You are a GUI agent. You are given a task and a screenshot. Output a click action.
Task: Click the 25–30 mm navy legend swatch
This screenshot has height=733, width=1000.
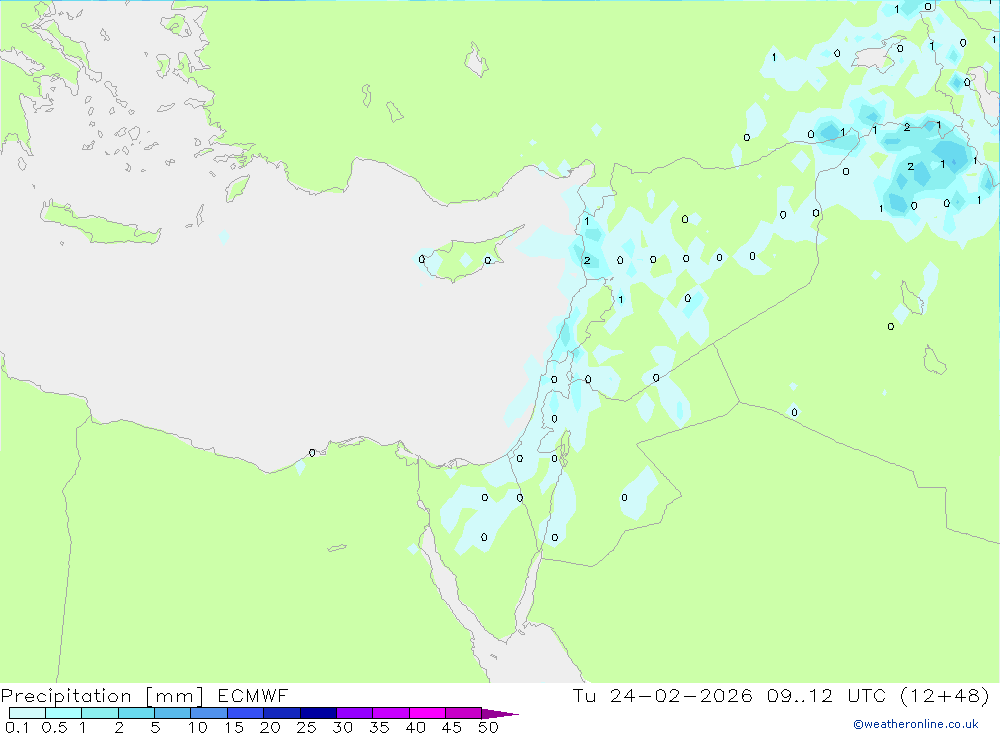click(x=318, y=713)
